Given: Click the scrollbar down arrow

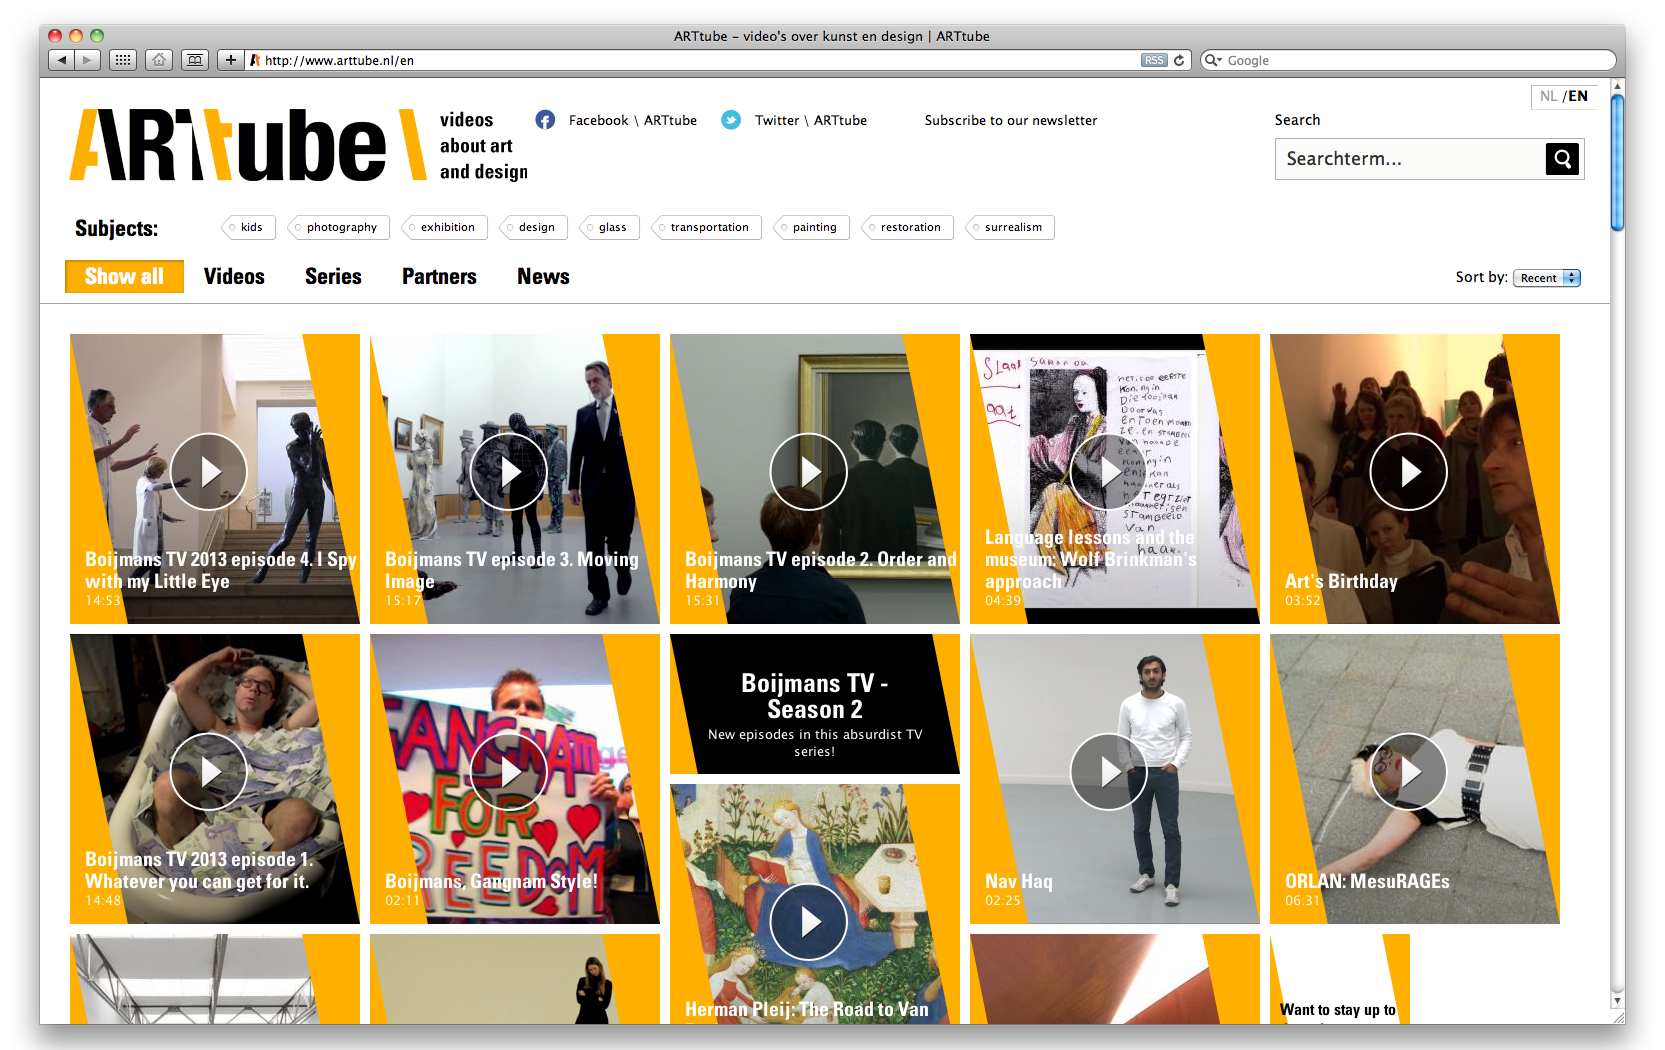Looking at the screenshot, I should (1617, 1000).
